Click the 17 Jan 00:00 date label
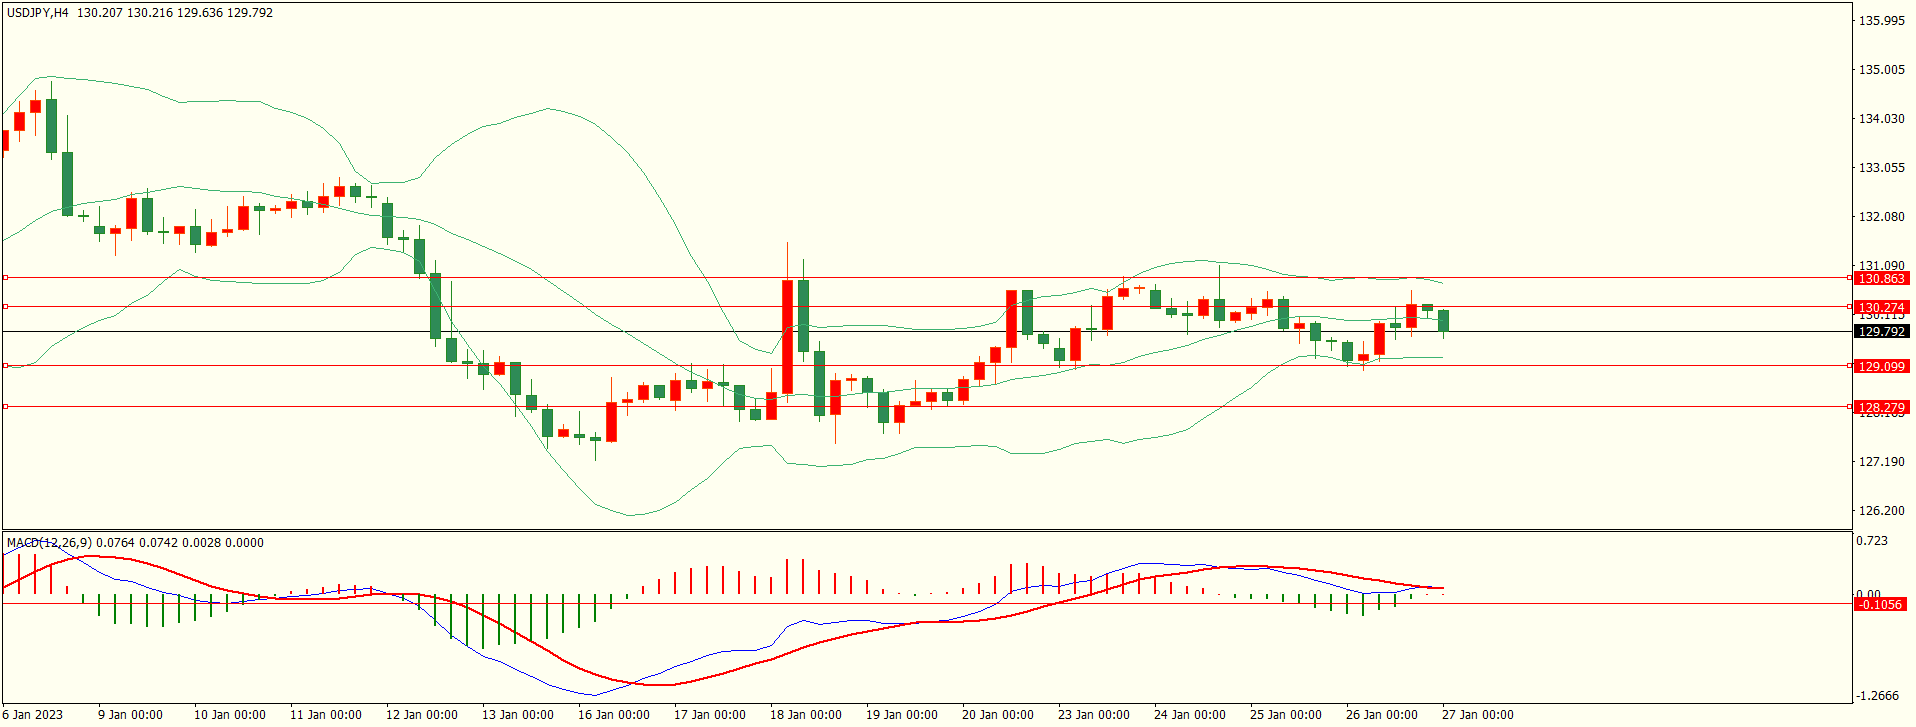The image size is (1916, 727). 710,715
